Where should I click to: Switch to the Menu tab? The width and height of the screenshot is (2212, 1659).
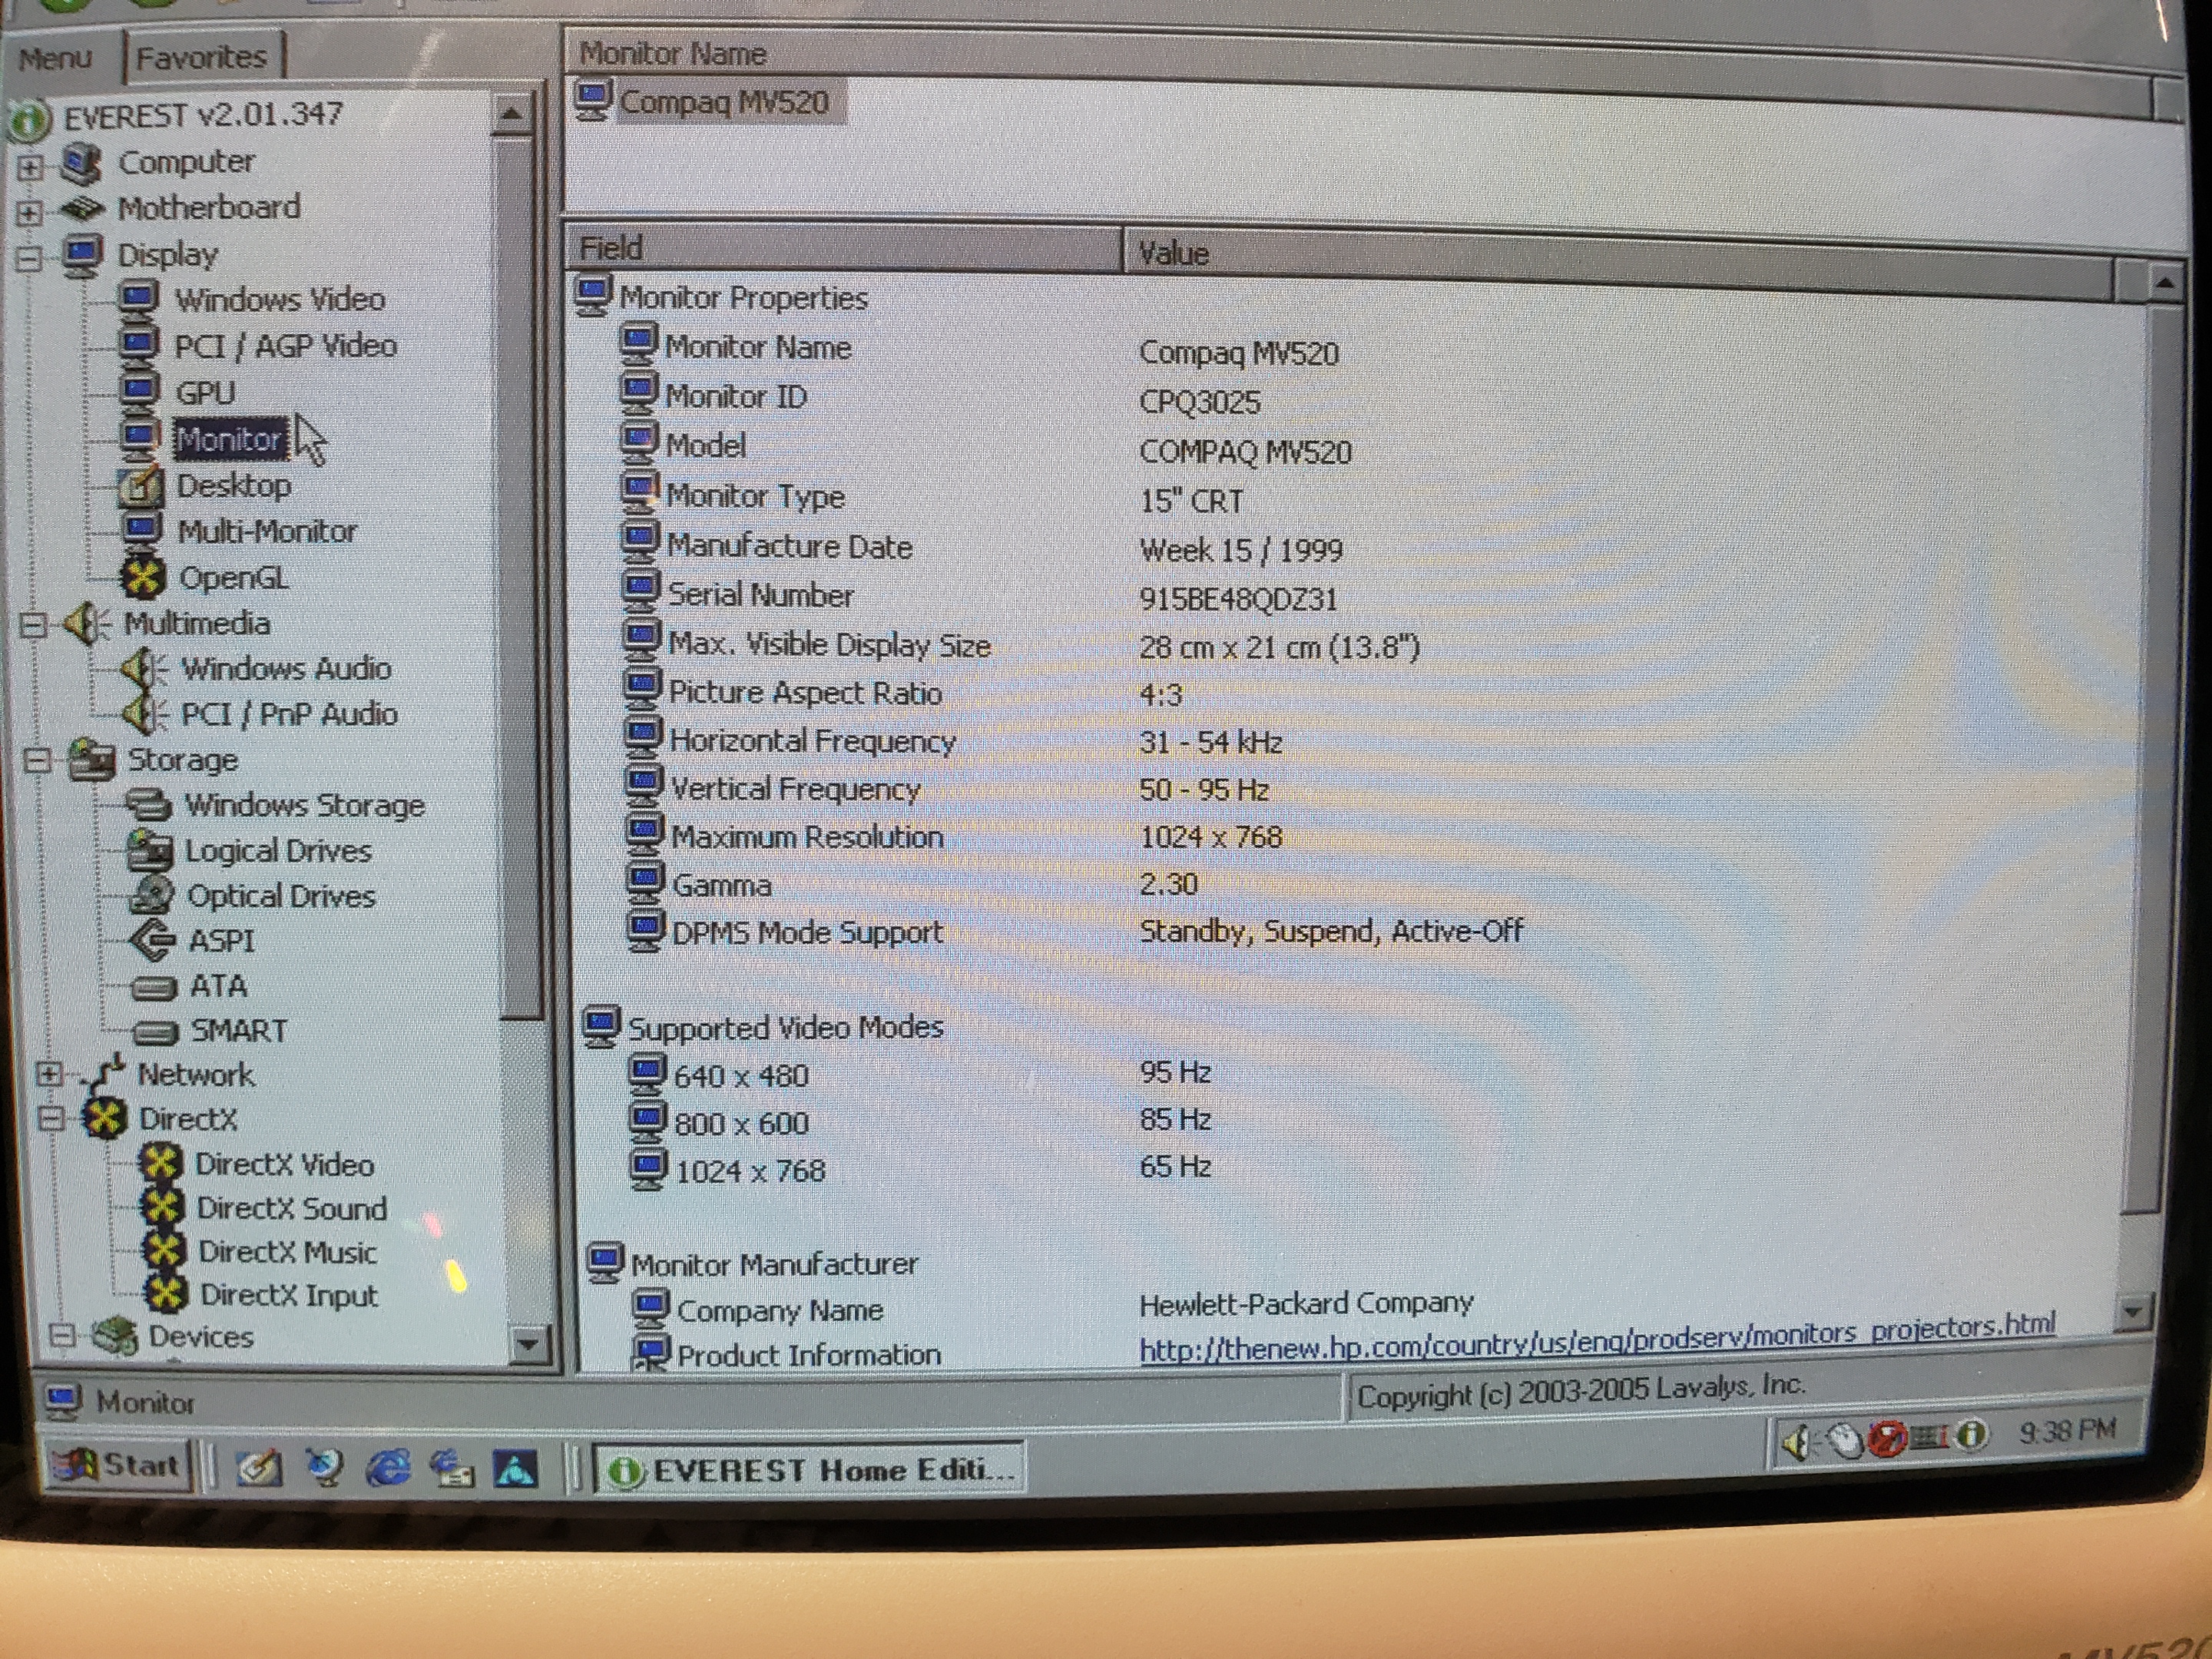pos(55,59)
